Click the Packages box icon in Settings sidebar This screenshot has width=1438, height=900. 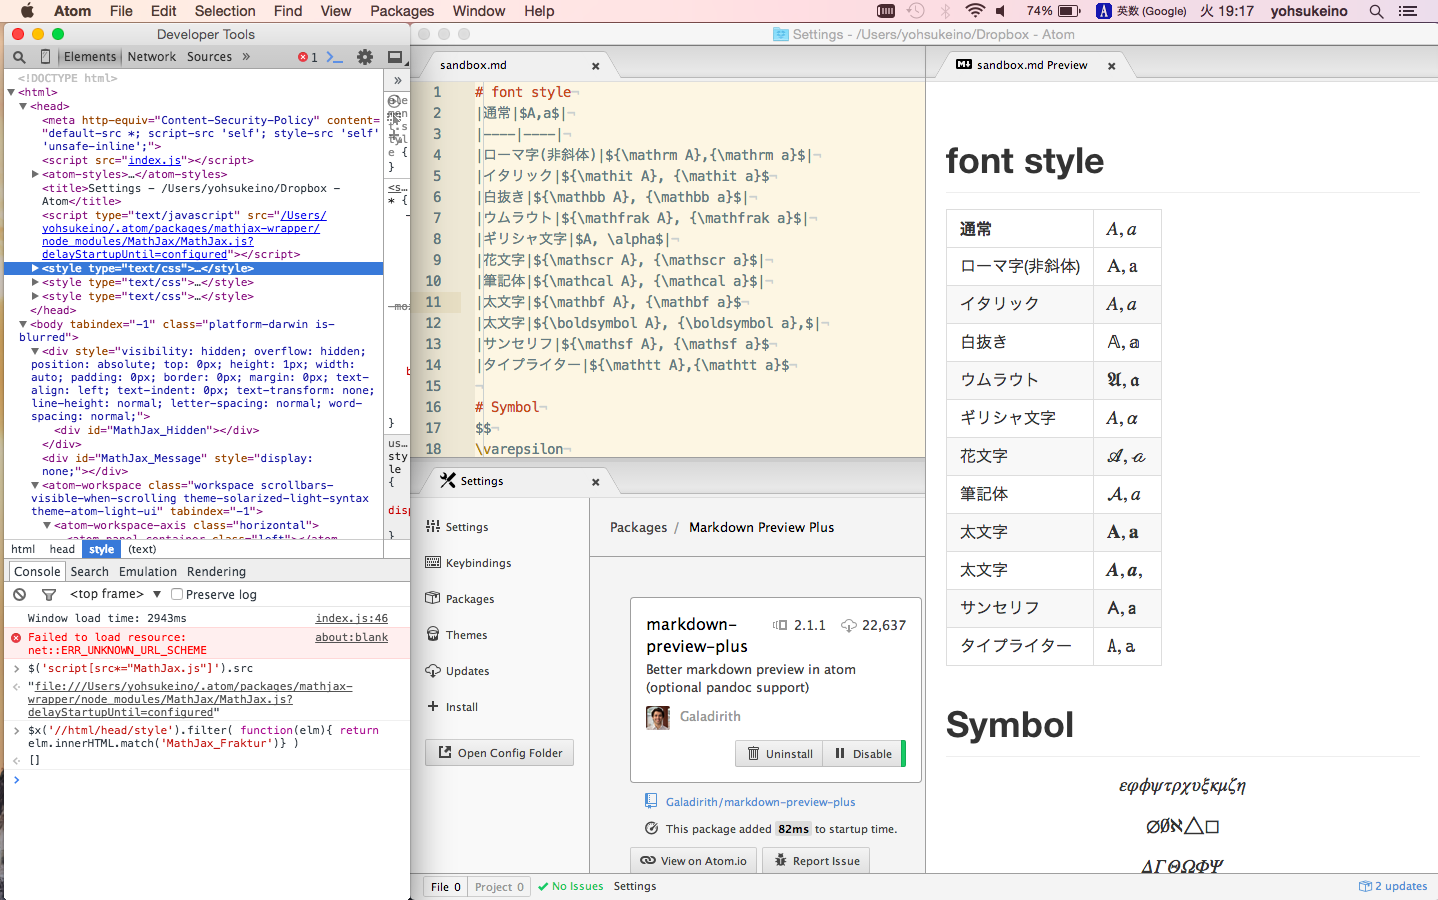click(x=433, y=598)
